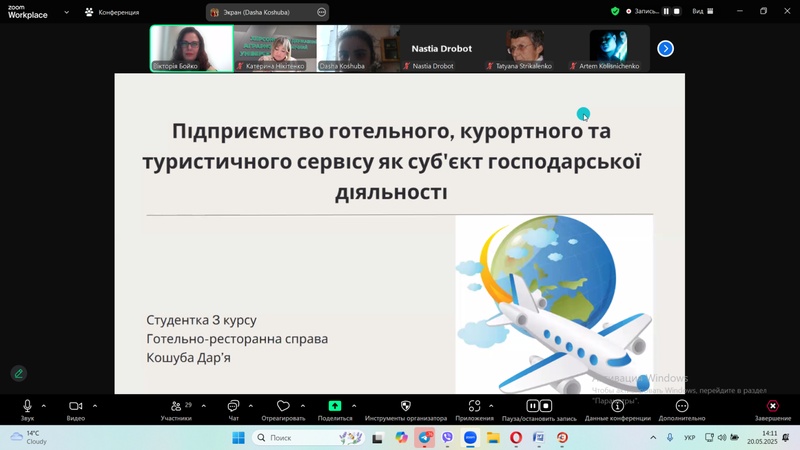Open Данные конференции info icon
The height and width of the screenshot is (450, 800).
[617, 407]
